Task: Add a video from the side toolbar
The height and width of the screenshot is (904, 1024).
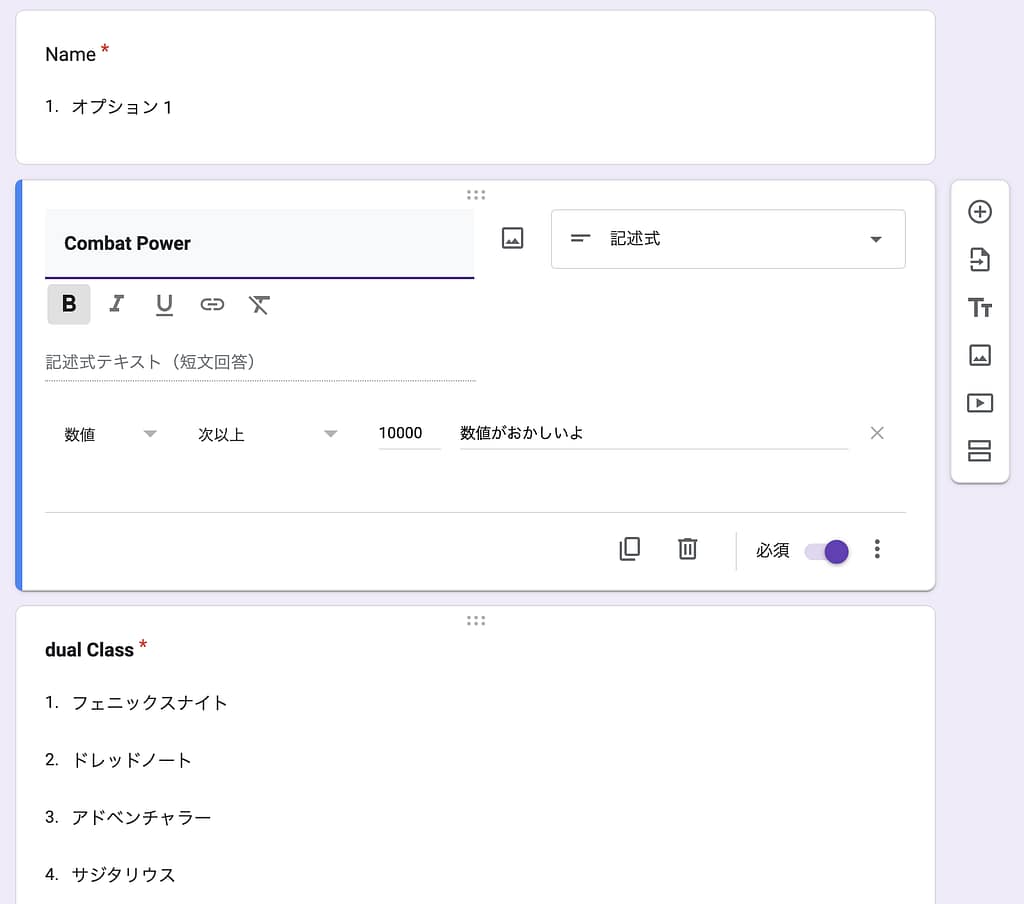Action: 980,403
